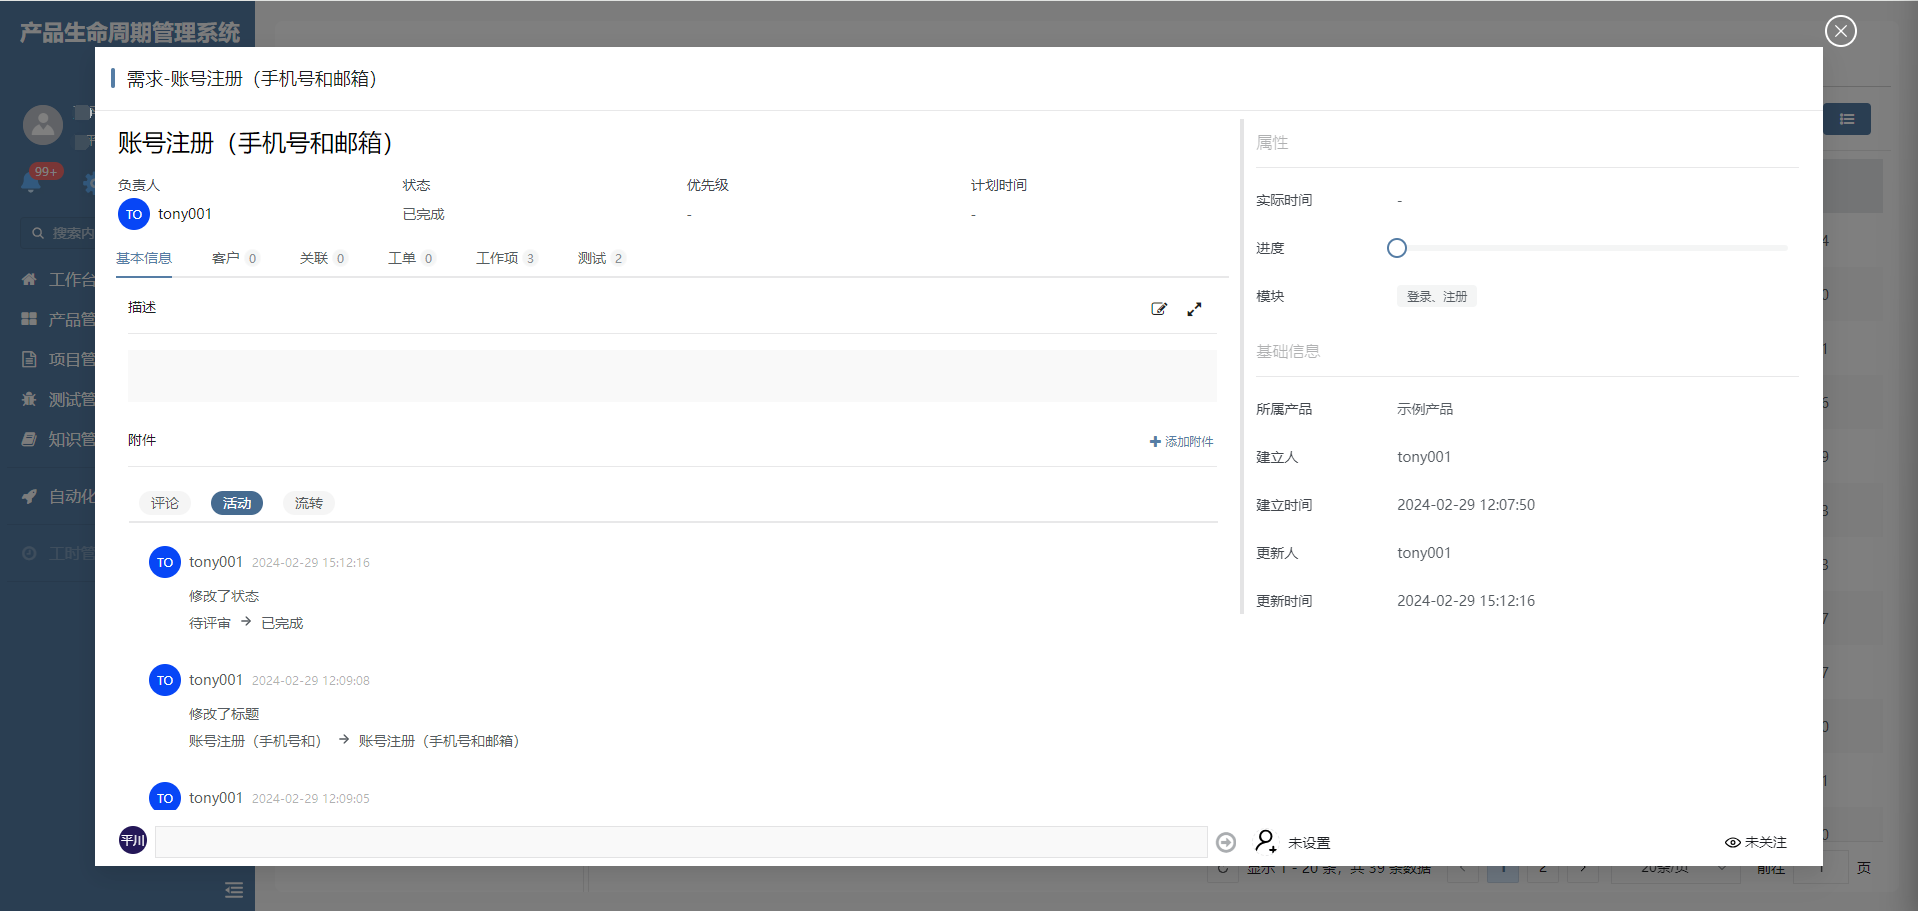The width and height of the screenshot is (1918, 911).
Task: Switch to 工单 tab
Action: point(412,258)
